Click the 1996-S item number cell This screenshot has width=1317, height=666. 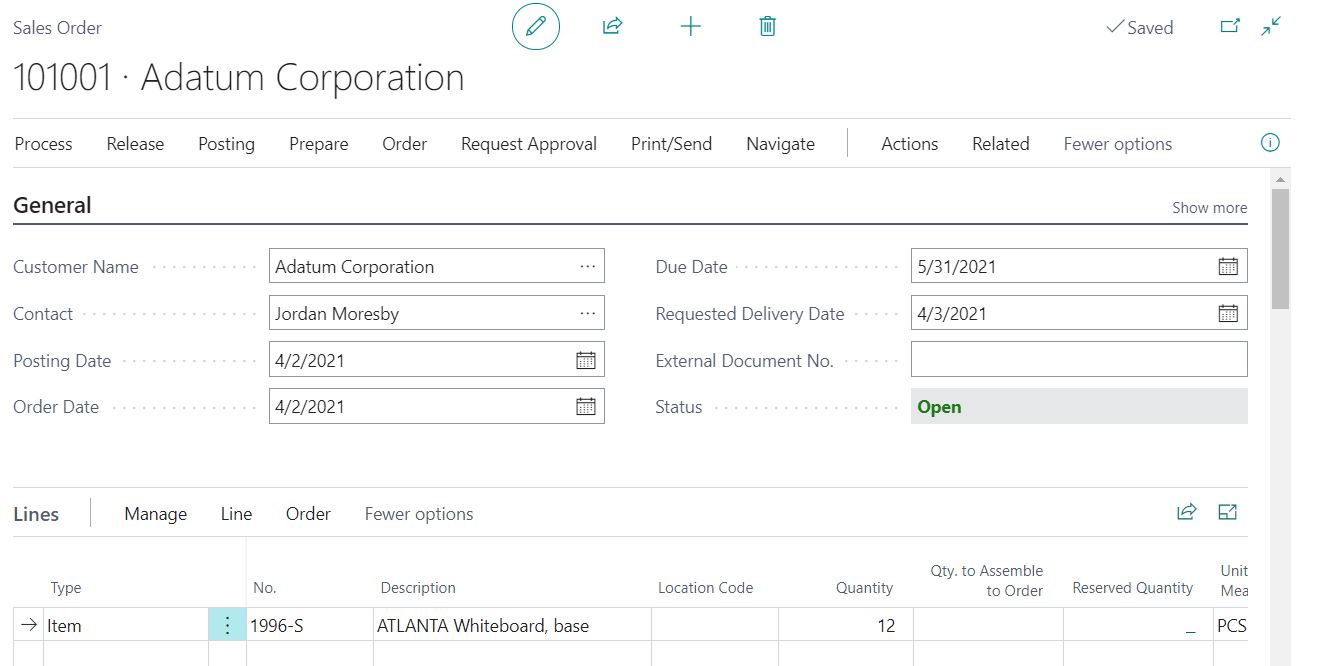(x=310, y=626)
